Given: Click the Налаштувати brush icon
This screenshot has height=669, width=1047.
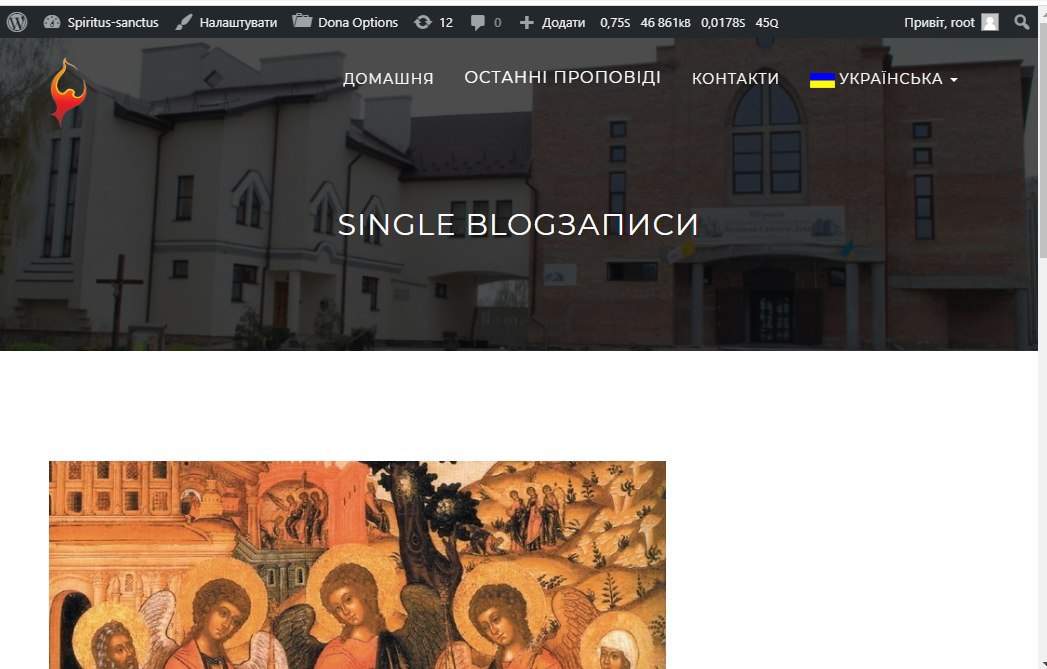Looking at the screenshot, I should pyautogui.click(x=184, y=22).
